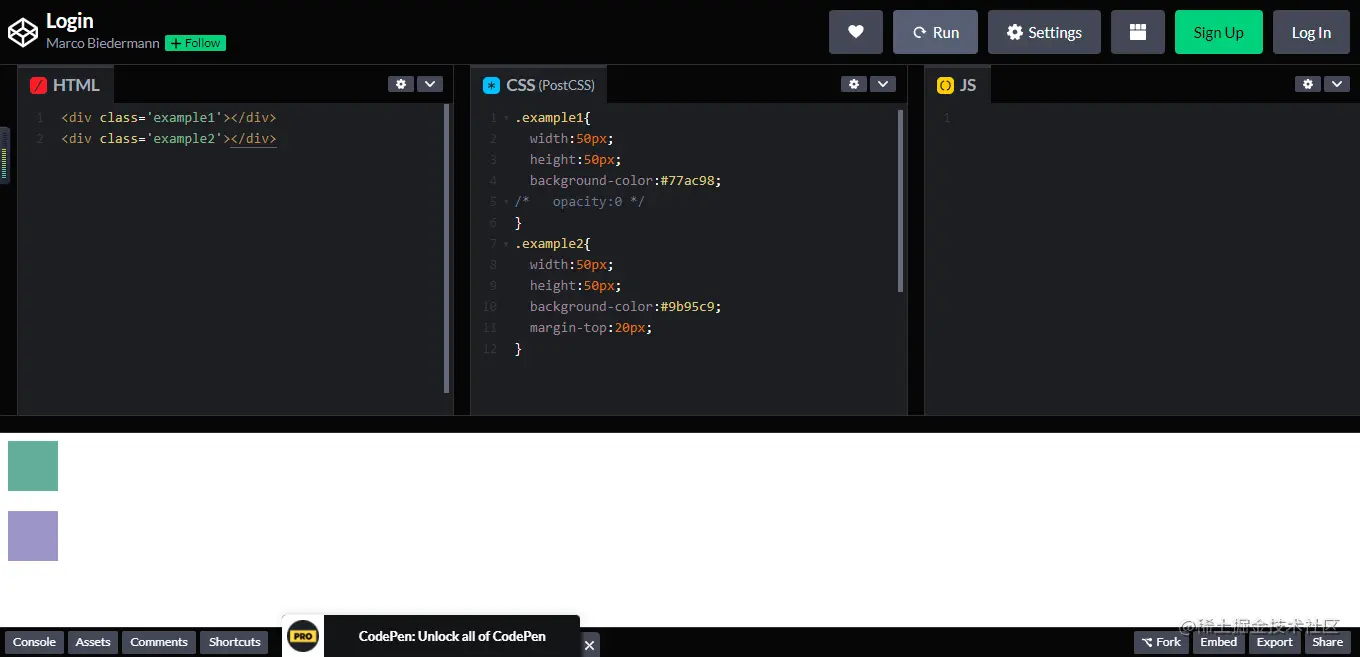Select the CSS (PostCSS) editor tab

539,85
